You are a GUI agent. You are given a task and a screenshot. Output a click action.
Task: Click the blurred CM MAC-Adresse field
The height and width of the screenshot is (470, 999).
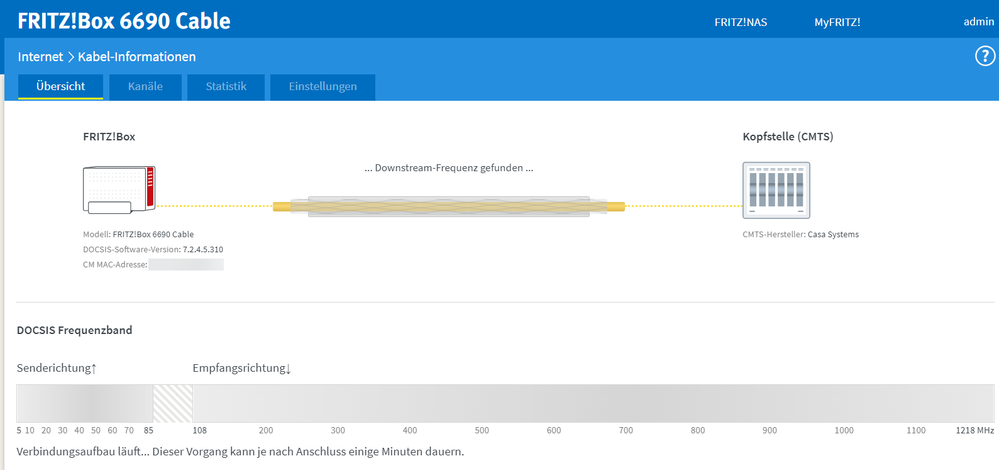click(x=186, y=265)
